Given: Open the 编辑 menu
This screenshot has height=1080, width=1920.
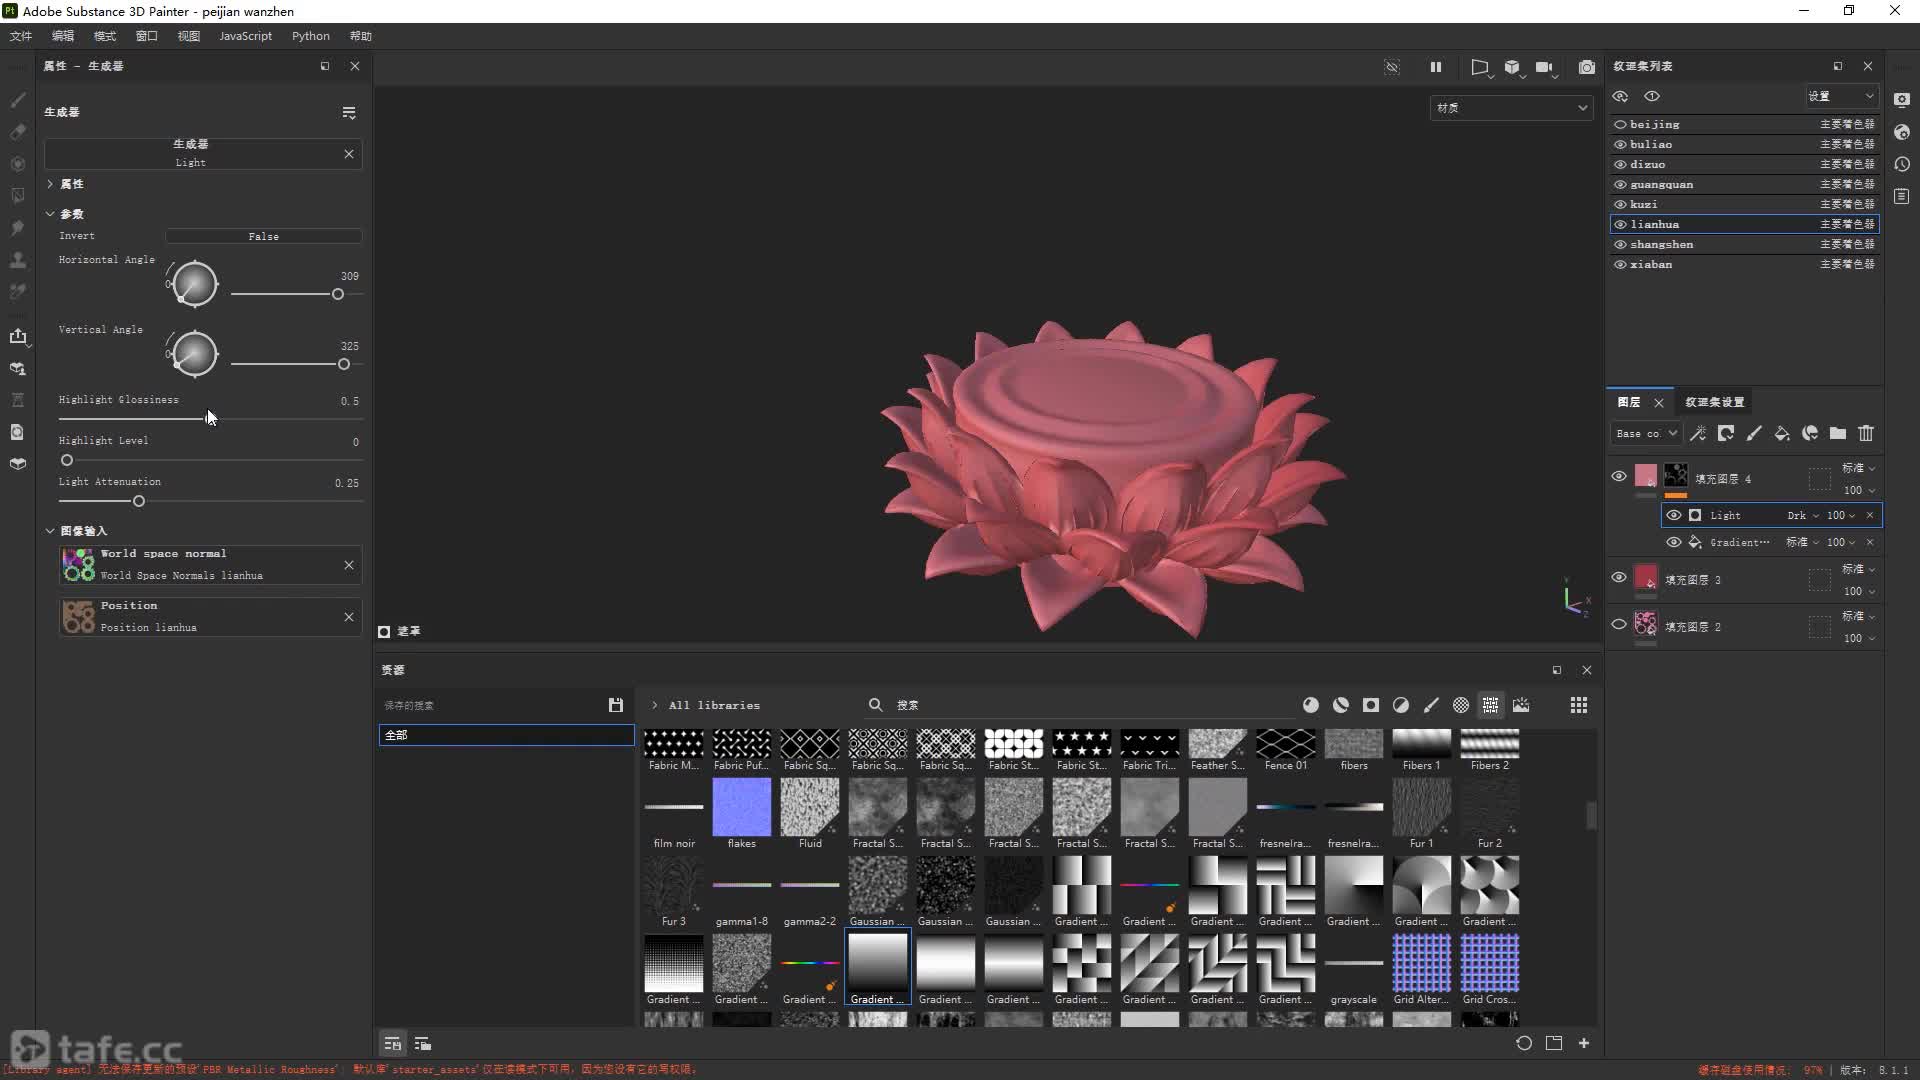Looking at the screenshot, I should (x=63, y=36).
